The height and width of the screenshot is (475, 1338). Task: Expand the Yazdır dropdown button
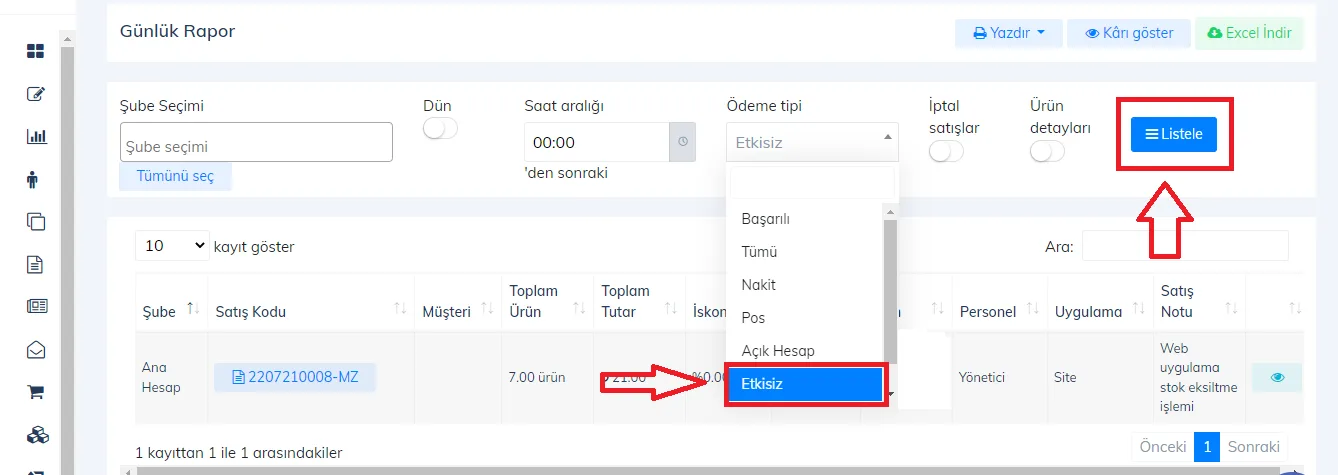pyautogui.click(x=1008, y=33)
